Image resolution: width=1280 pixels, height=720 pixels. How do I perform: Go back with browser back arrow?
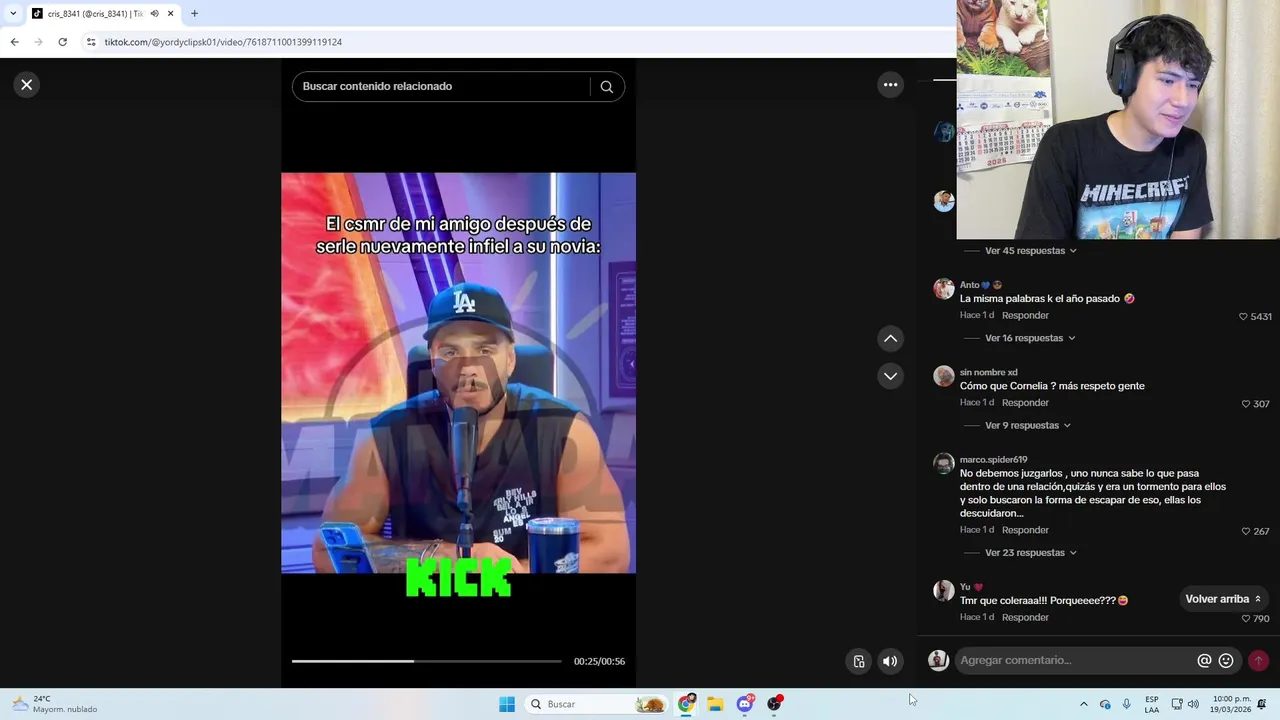pos(14,42)
